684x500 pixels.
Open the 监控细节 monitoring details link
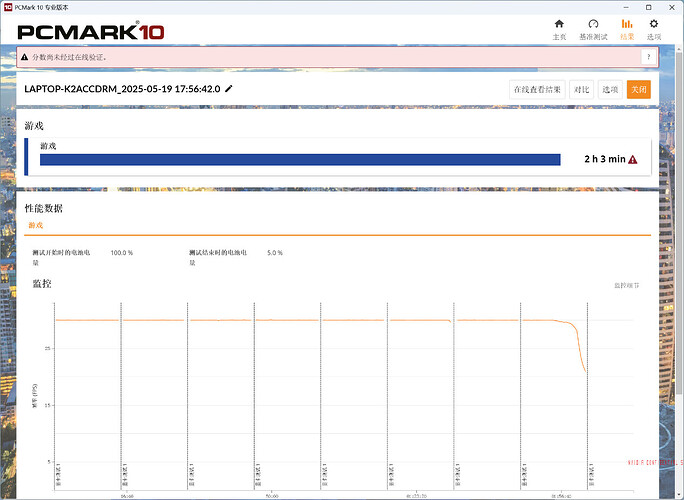point(626,286)
